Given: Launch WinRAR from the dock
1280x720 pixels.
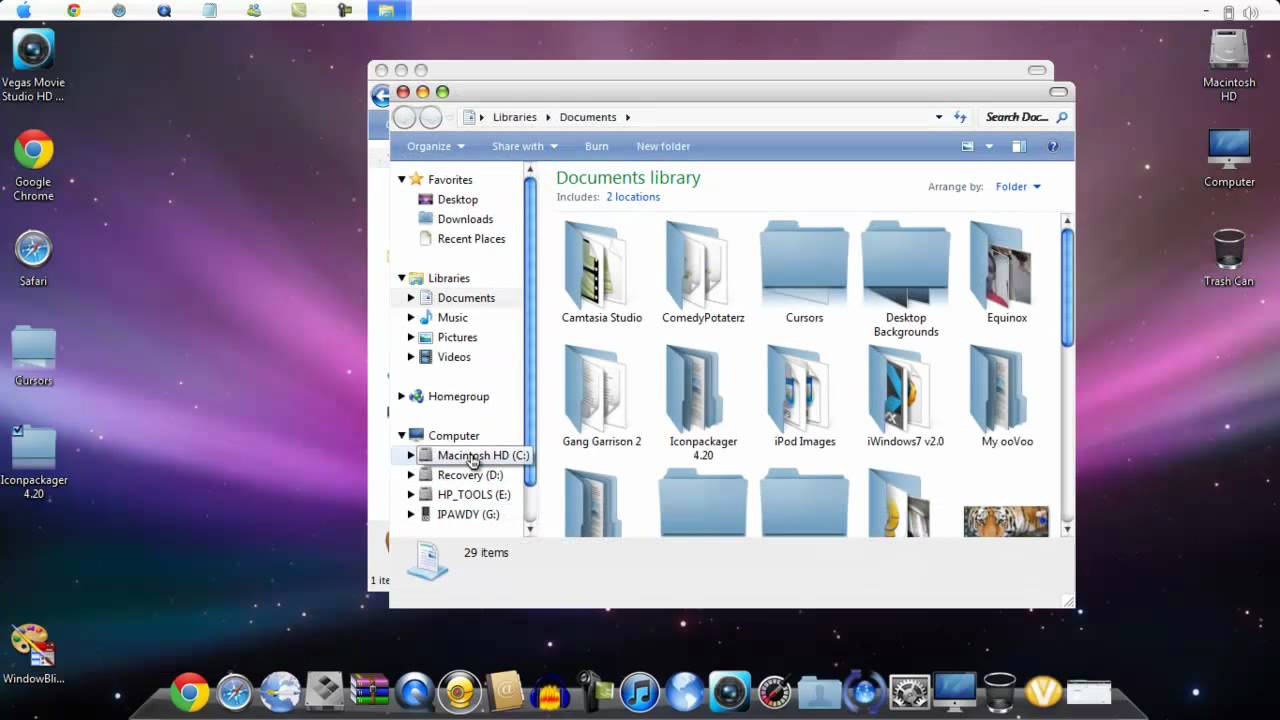Looking at the screenshot, I should [370, 691].
